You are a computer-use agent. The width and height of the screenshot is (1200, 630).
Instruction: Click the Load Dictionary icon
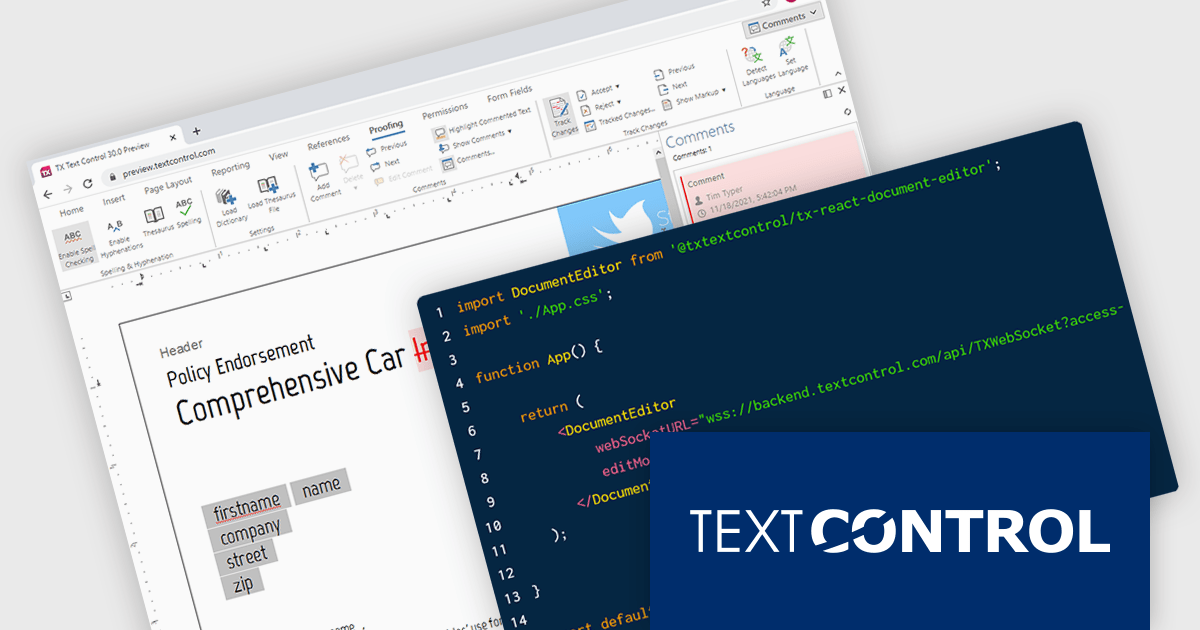point(225,197)
